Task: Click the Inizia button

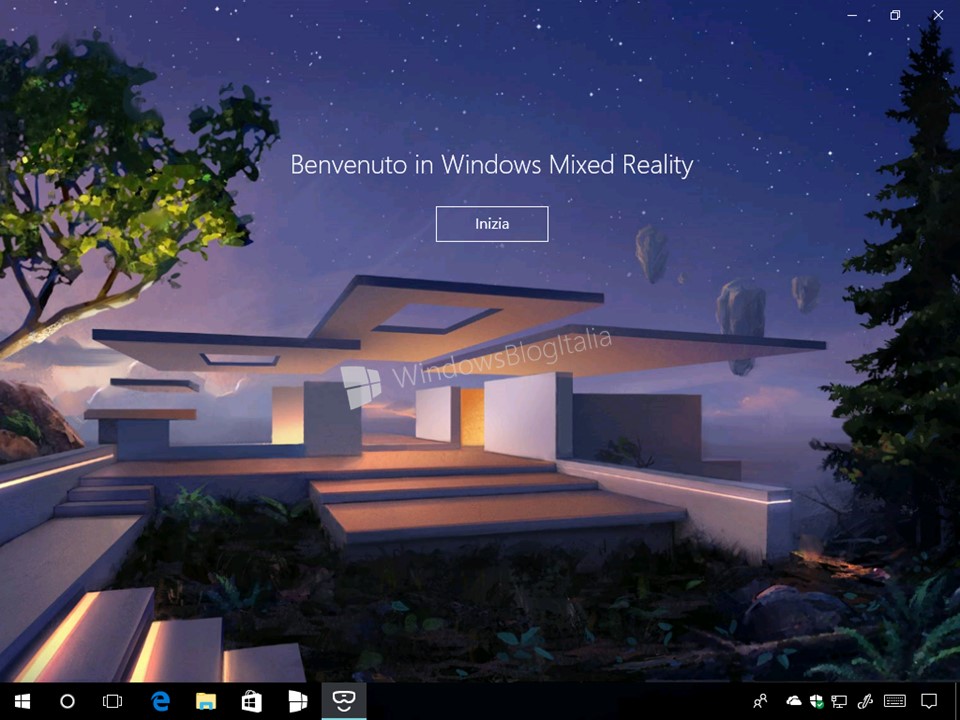Action: click(492, 223)
